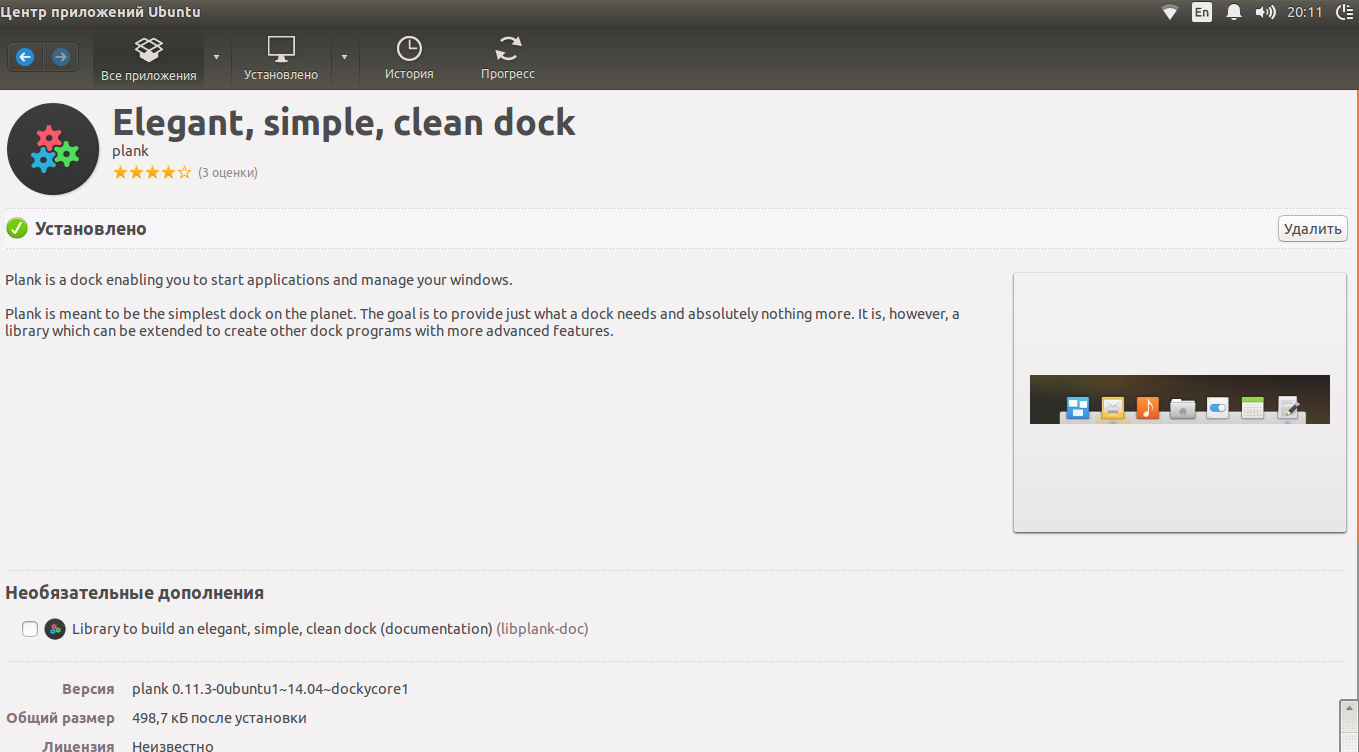Go forward with the right arrow button
Image resolution: width=1359 pixels, height=752 pixels.
point(60,57)
